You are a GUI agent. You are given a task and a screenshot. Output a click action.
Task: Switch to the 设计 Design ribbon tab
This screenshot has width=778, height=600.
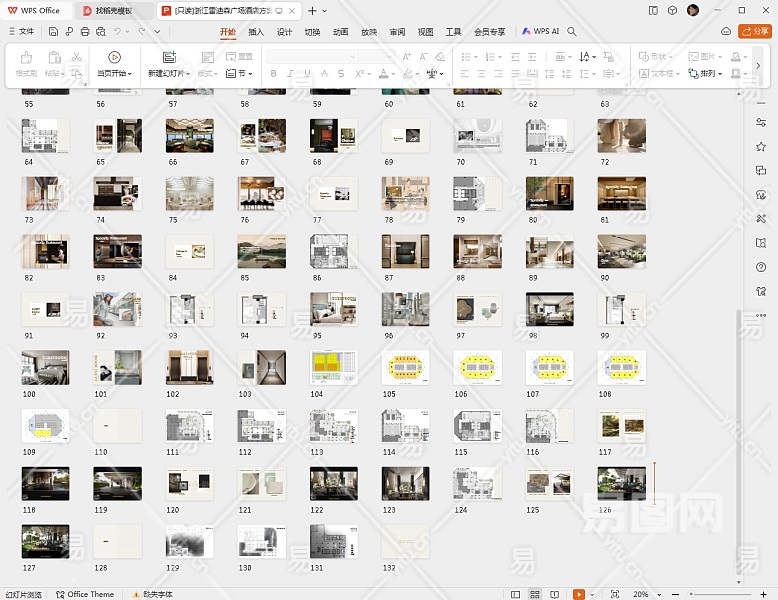point(284,32)
